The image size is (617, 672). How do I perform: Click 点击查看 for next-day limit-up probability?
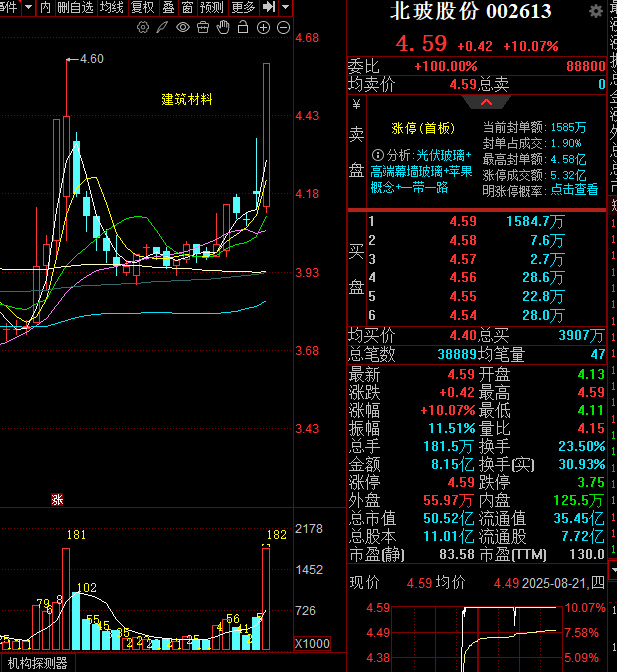click(x=574, y=189)
